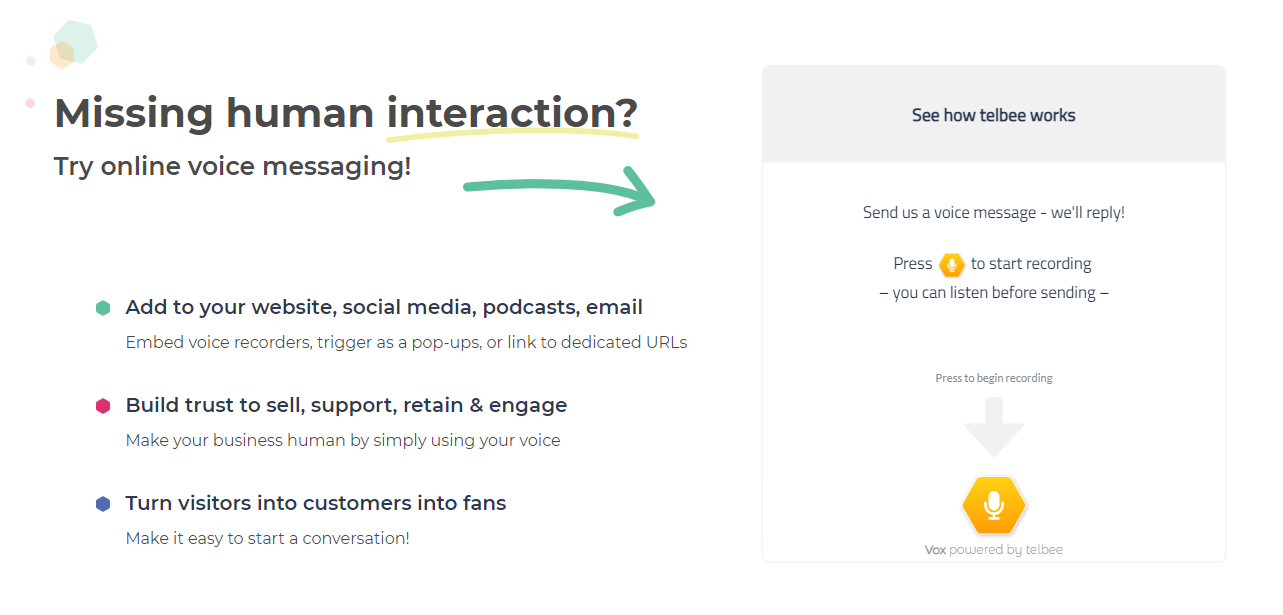Viewport: 1283px width, 615px height.
Task: Click the Missing human interaction headline
Action: click(x=345, y=113)
